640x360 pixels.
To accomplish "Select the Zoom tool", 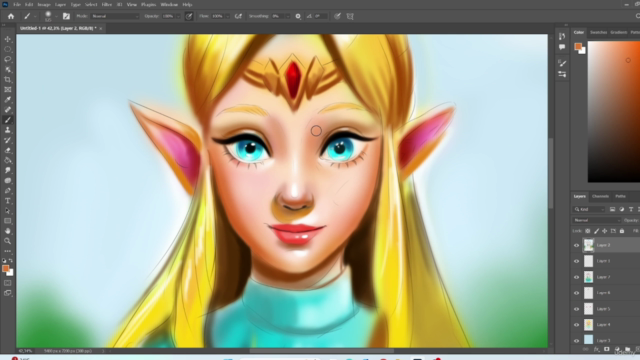I will pos(7,241).
